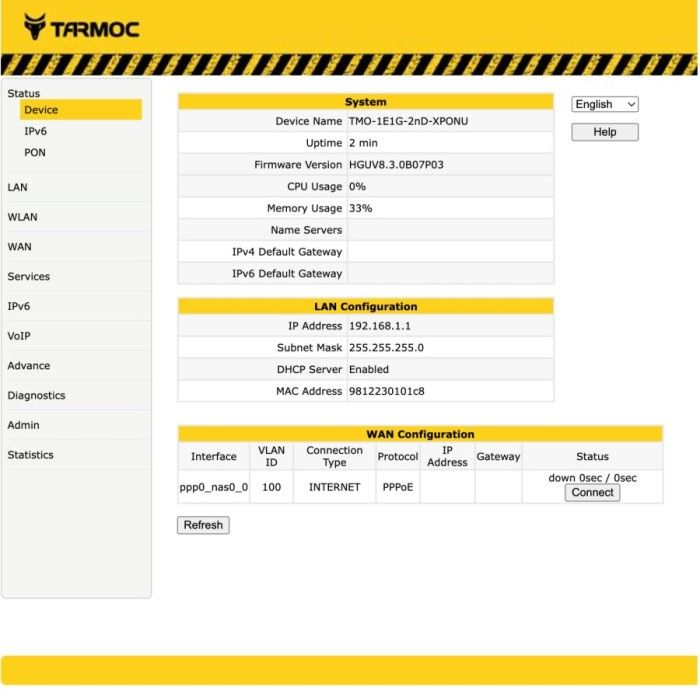The width and height of the screenshot is (700, 690).
Task: Click the ppp0_nas0_0 interface table cell
Action: click(213, 487)
